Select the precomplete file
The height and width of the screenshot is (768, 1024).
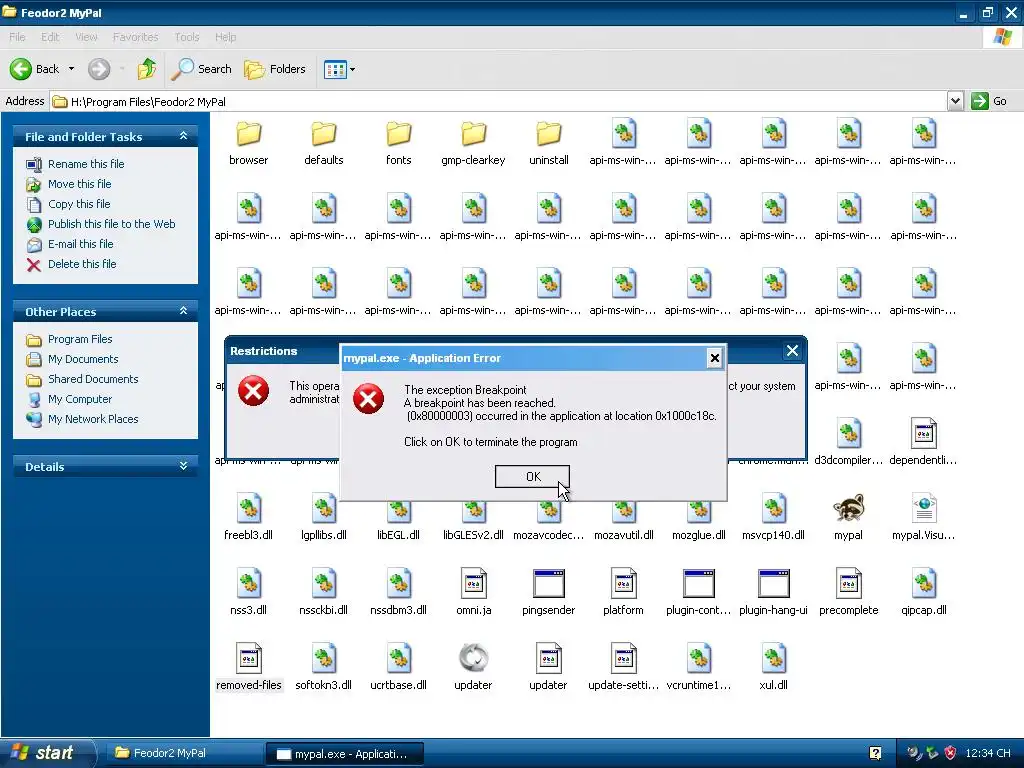coord(848,592)
